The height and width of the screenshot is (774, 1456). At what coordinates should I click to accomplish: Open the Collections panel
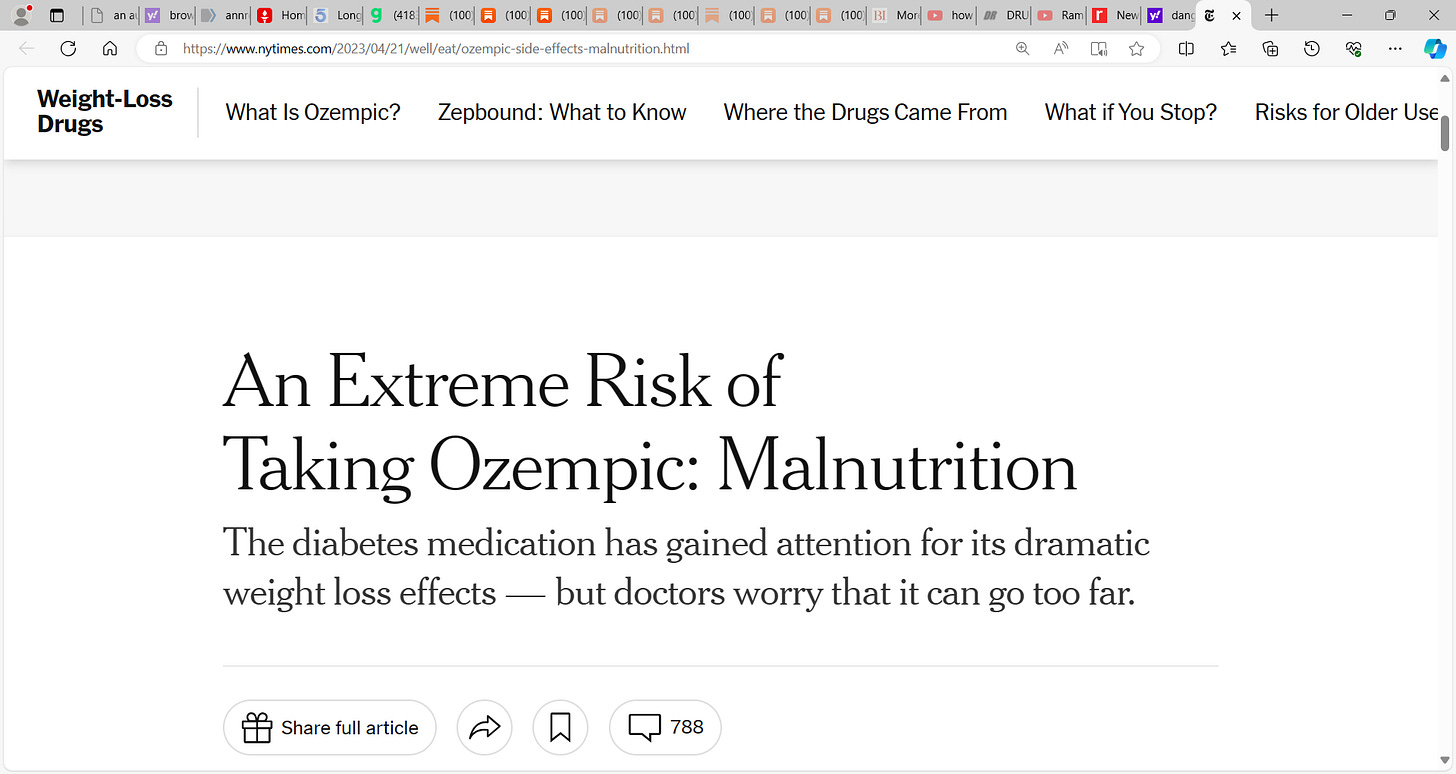click(x=1270, y=48)
